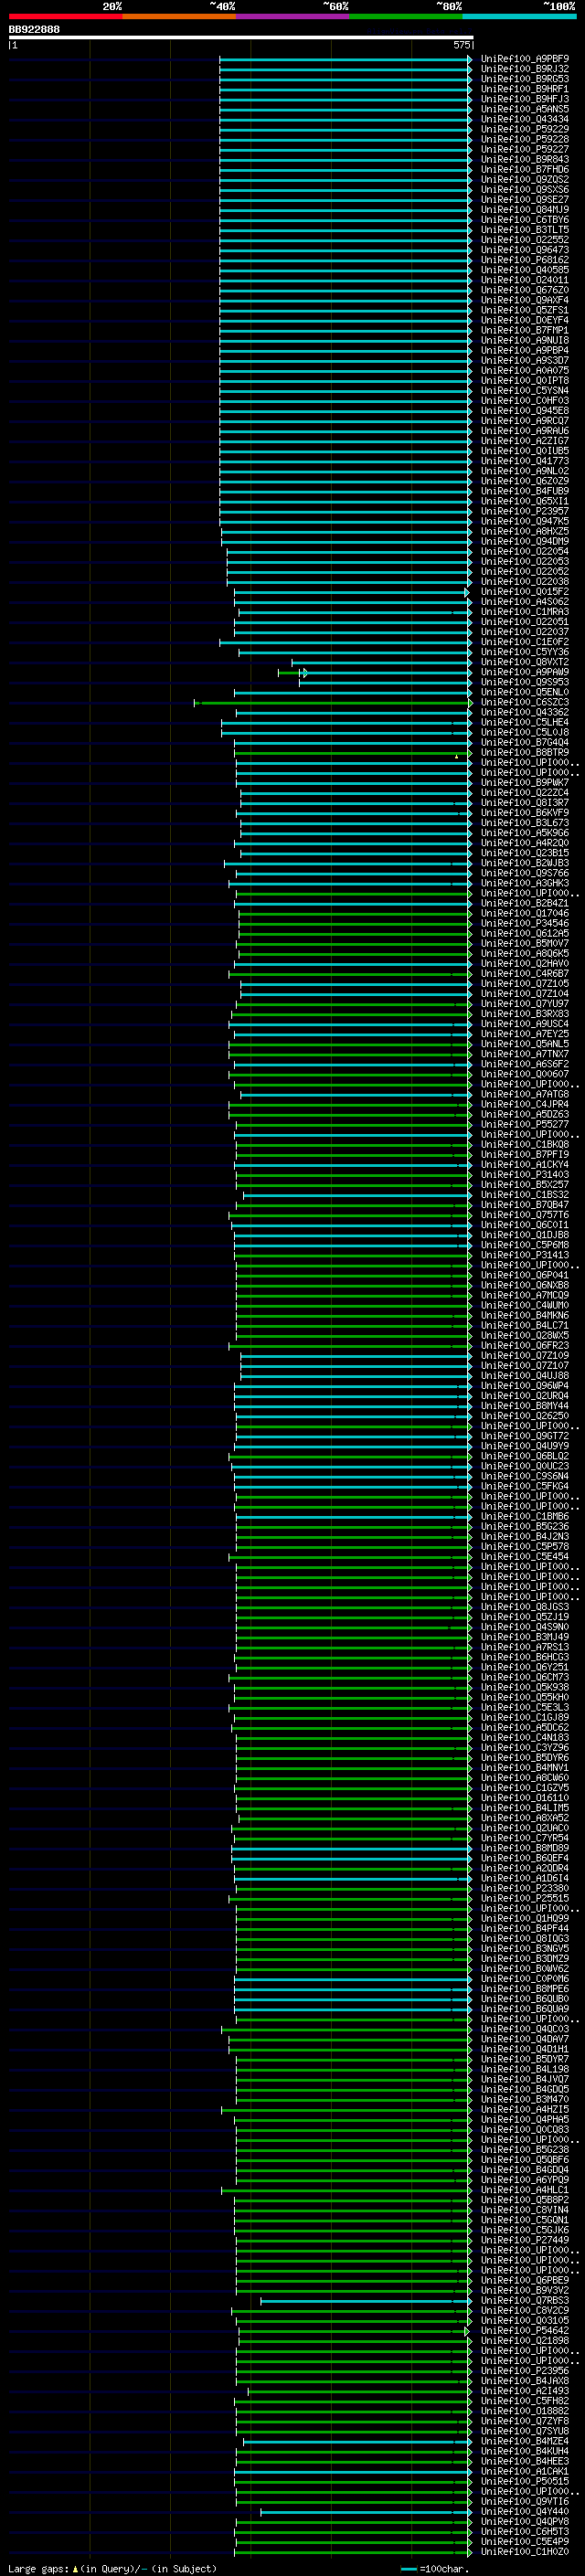Screen dimensions: 585x2576
Task: Select hit label UniRef100_Q9S953
Action: (525, 682)
